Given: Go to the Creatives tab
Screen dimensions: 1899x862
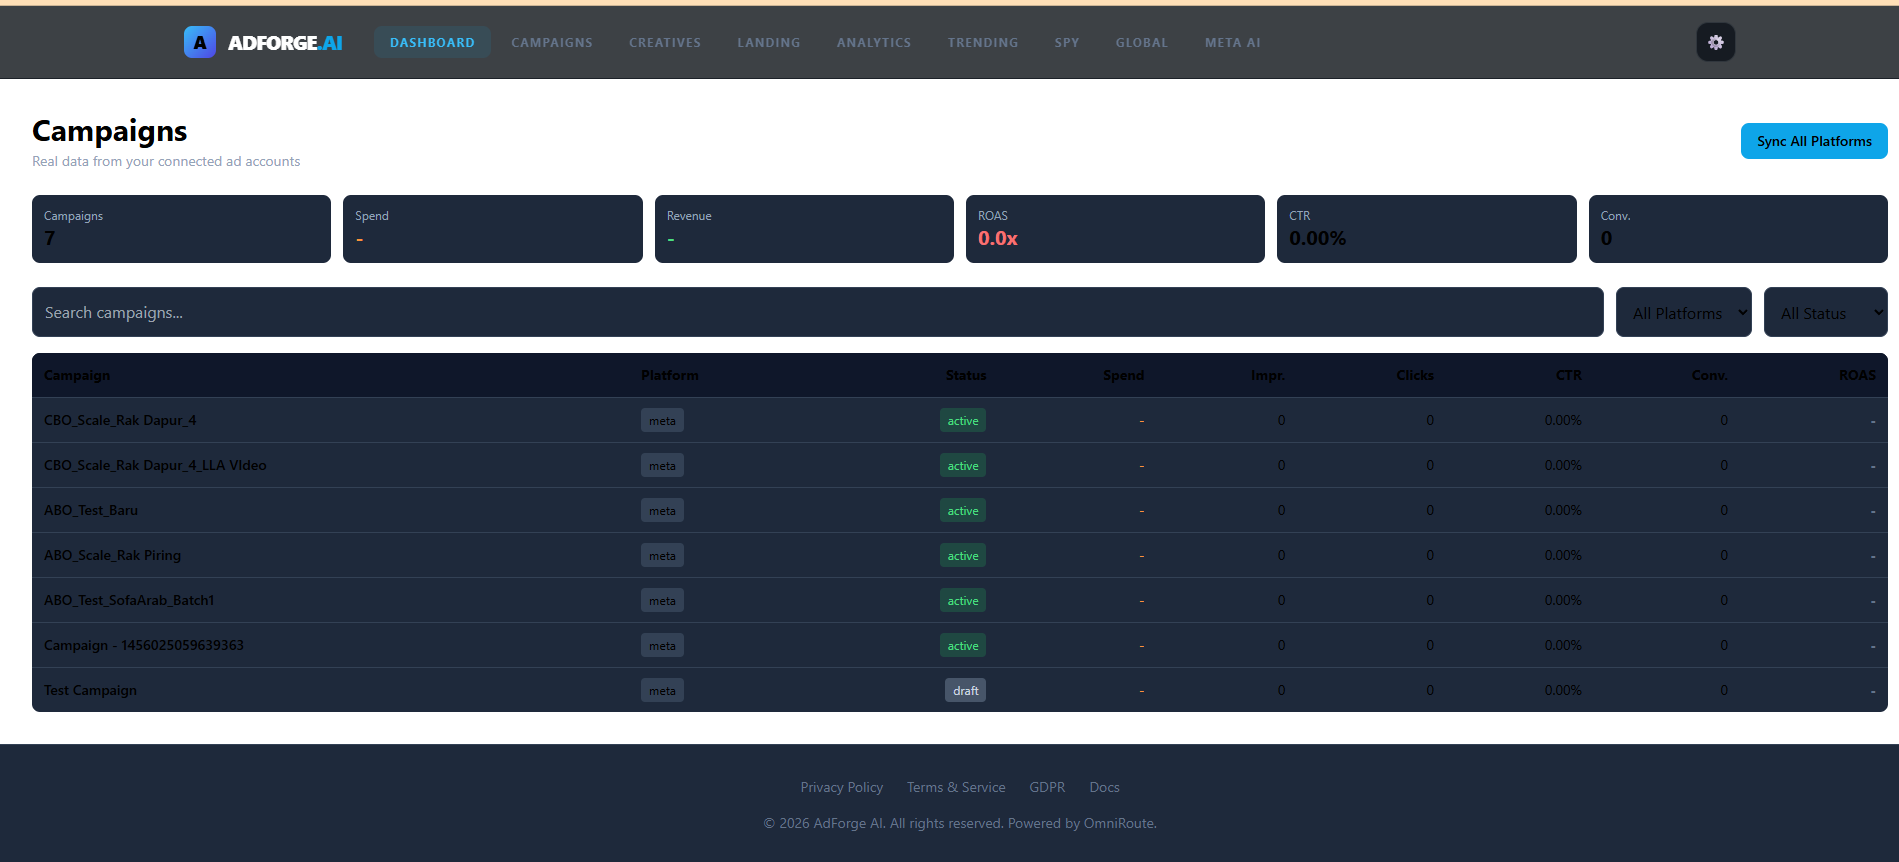Looking at the screenshot, I should [x=665, y=42].
